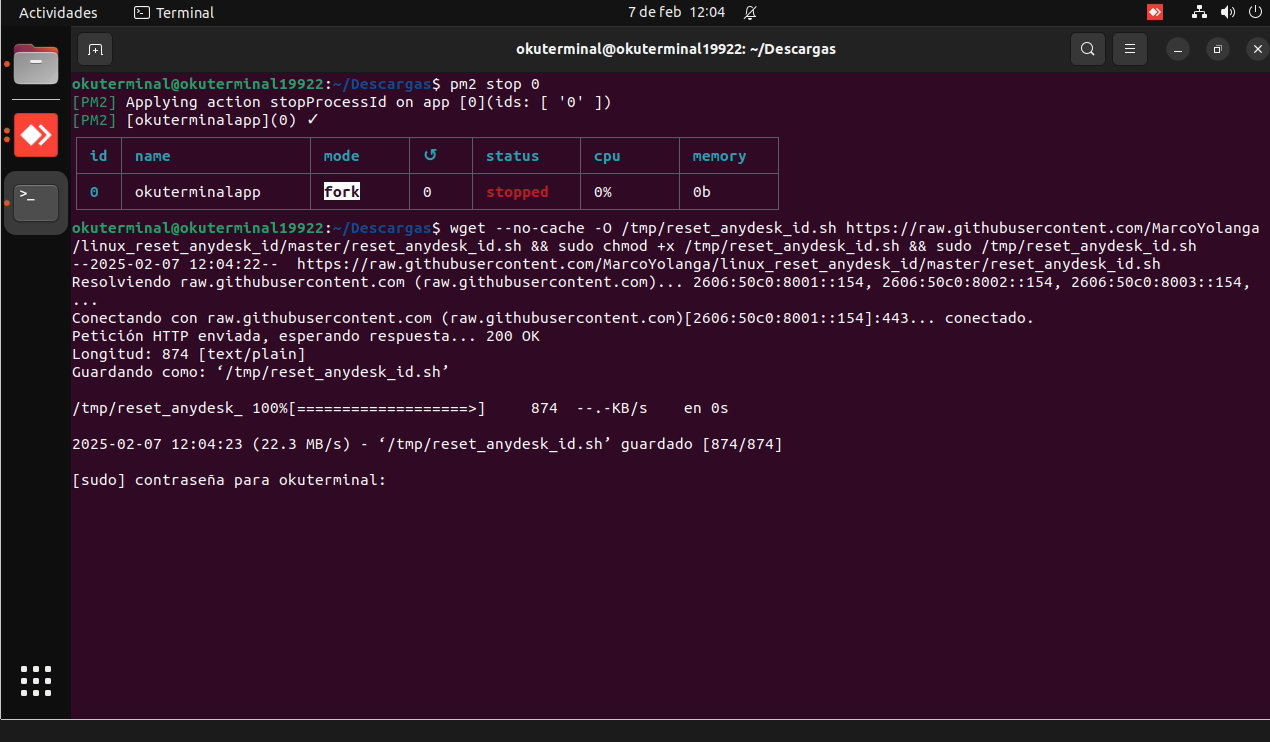Open the calendar from the date and time
1270x742 pixels.
point(661,13)
